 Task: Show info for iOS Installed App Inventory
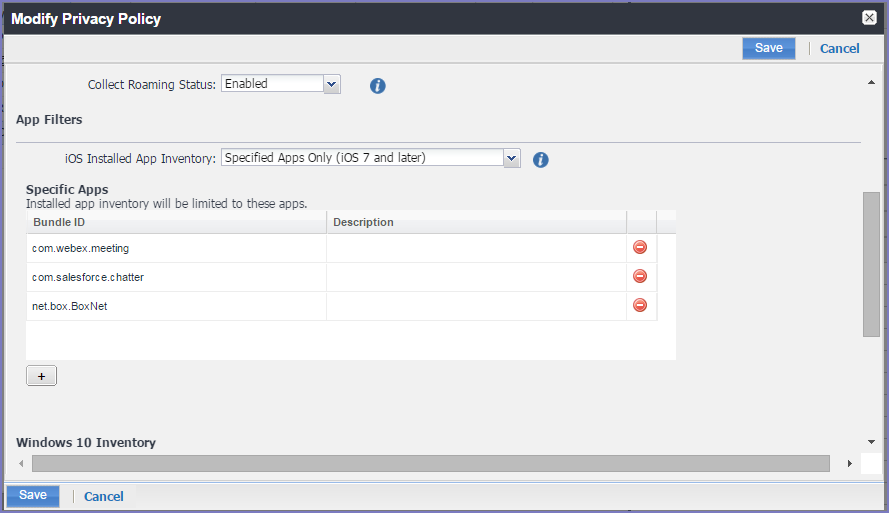coord(541,159)
